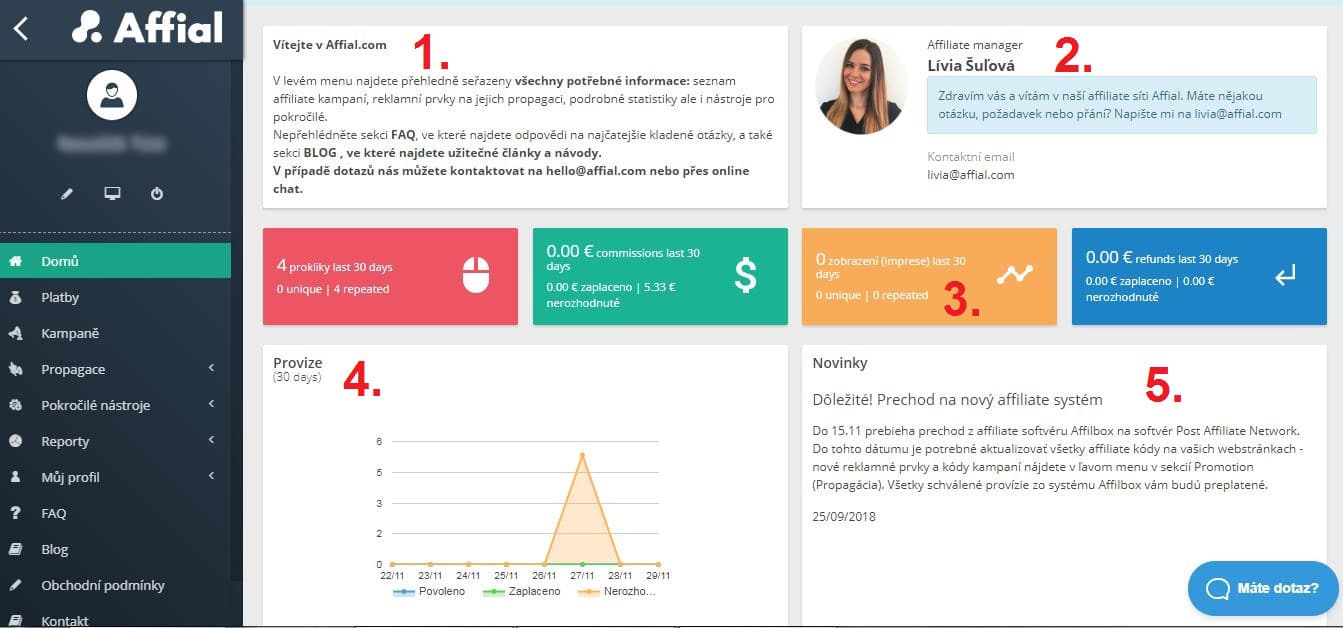
Task: Click the text 0 unique | 4 repeated
Action: 332,289
